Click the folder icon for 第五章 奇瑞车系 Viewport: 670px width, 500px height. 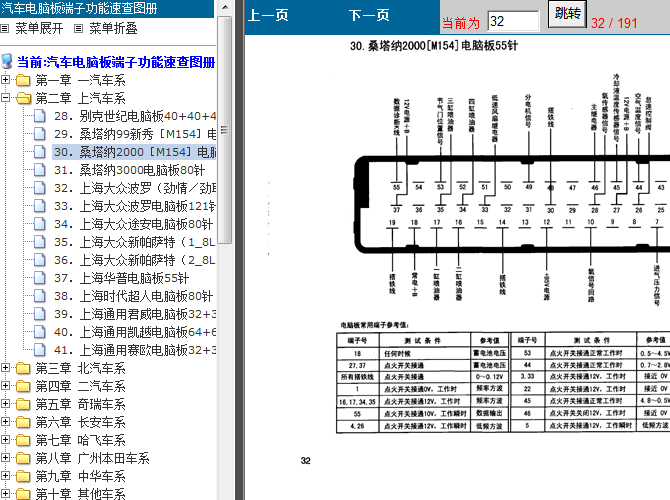click(23, 404)
